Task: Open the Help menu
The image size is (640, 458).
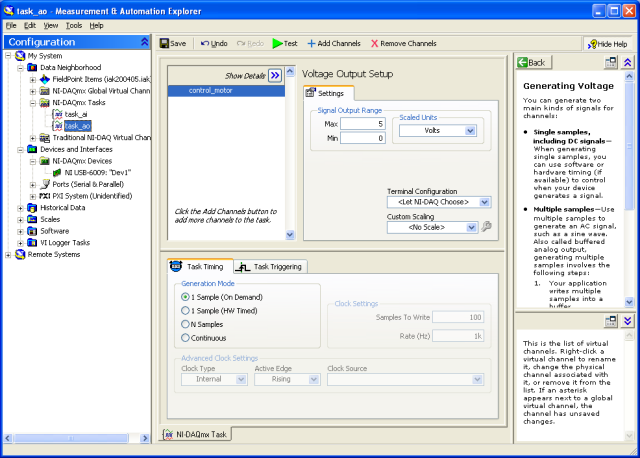Action: pos(96,25)
